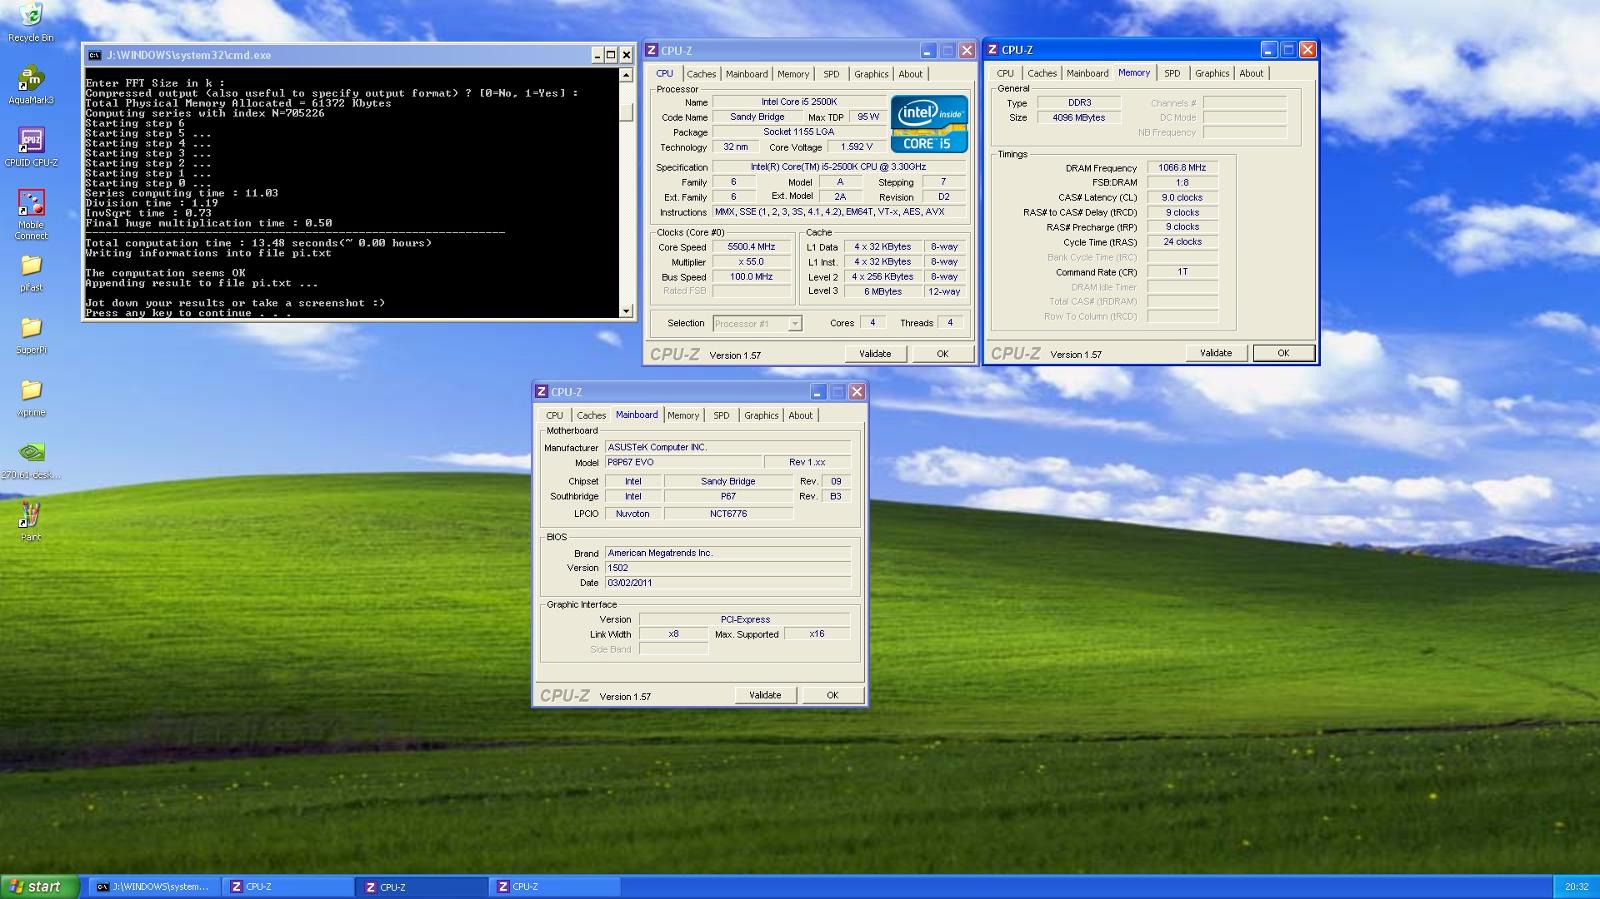Click the DRAM Frequency value 1066.8 MHz

(1182, 168)
